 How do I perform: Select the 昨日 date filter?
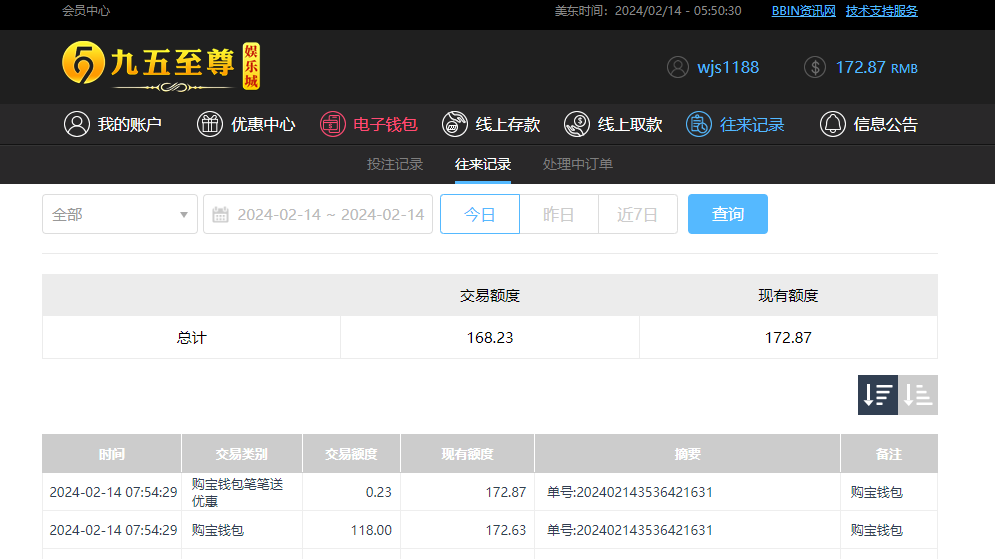559,214
